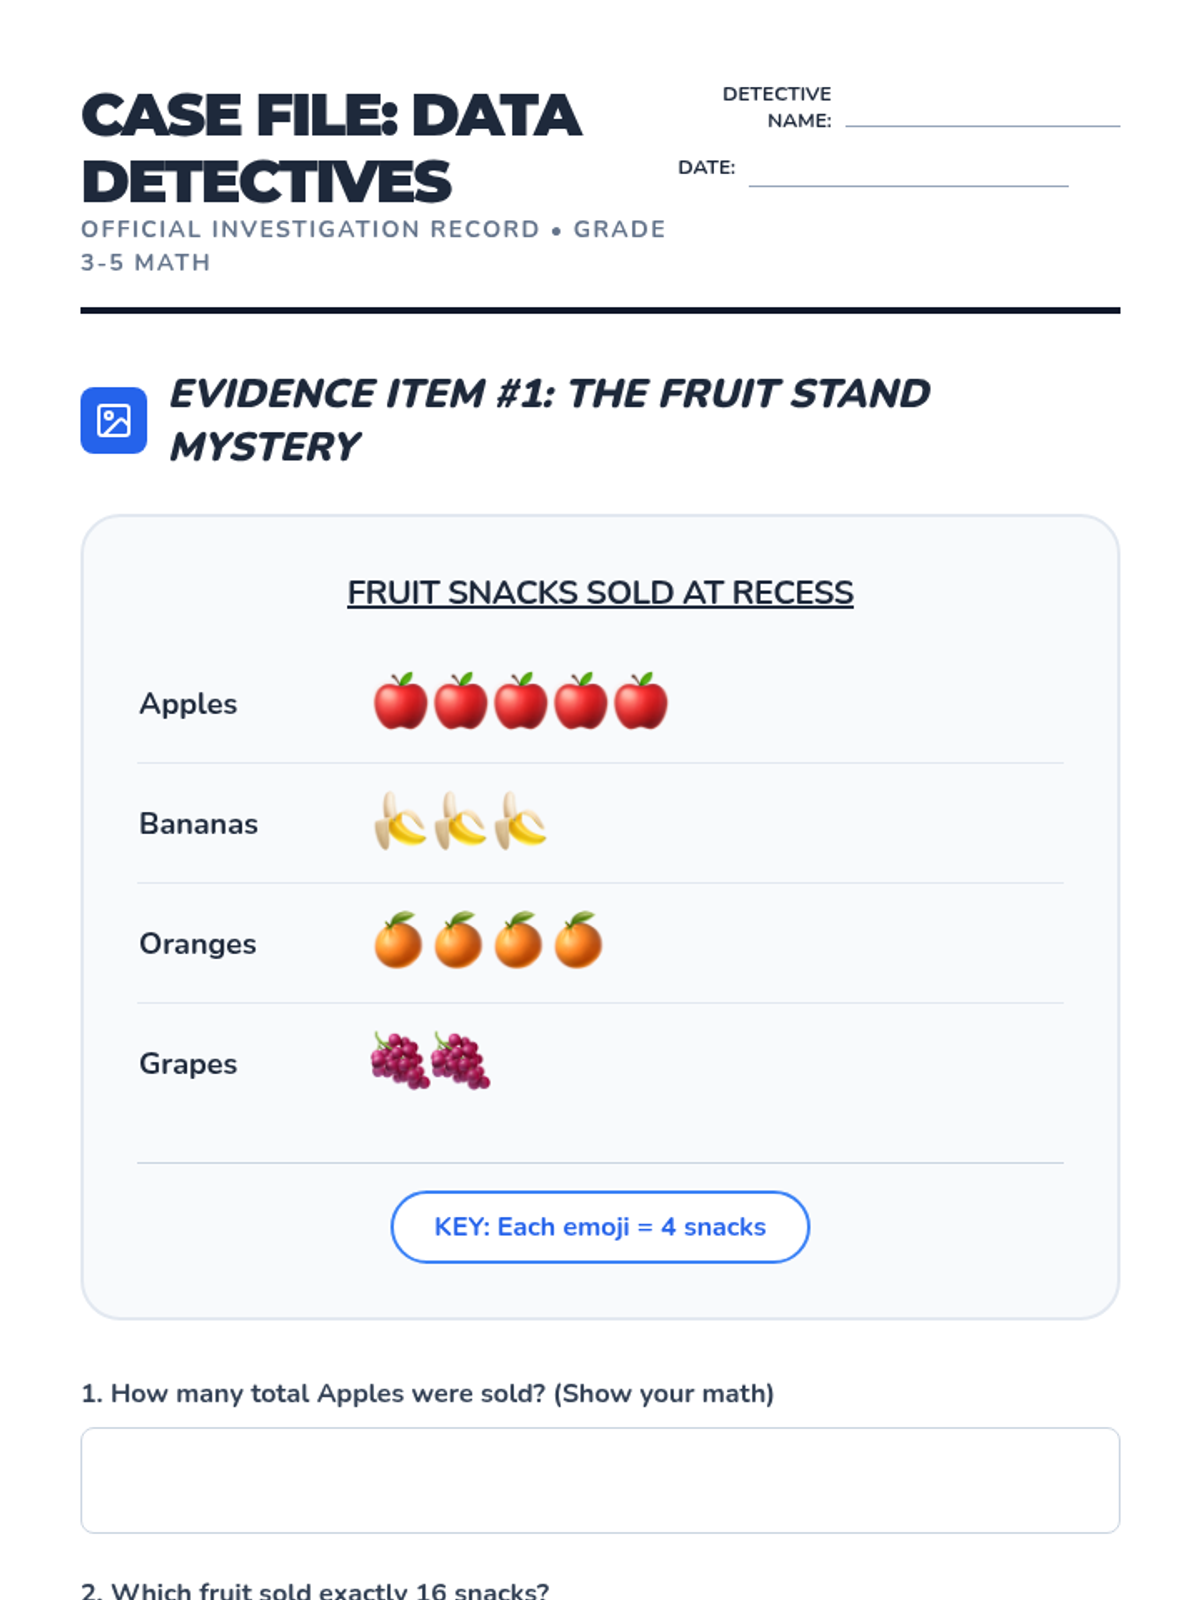This screenshot has height=1600, width=1200.
Task: Select the Bananas row label
Action: [x=198, y=823]
